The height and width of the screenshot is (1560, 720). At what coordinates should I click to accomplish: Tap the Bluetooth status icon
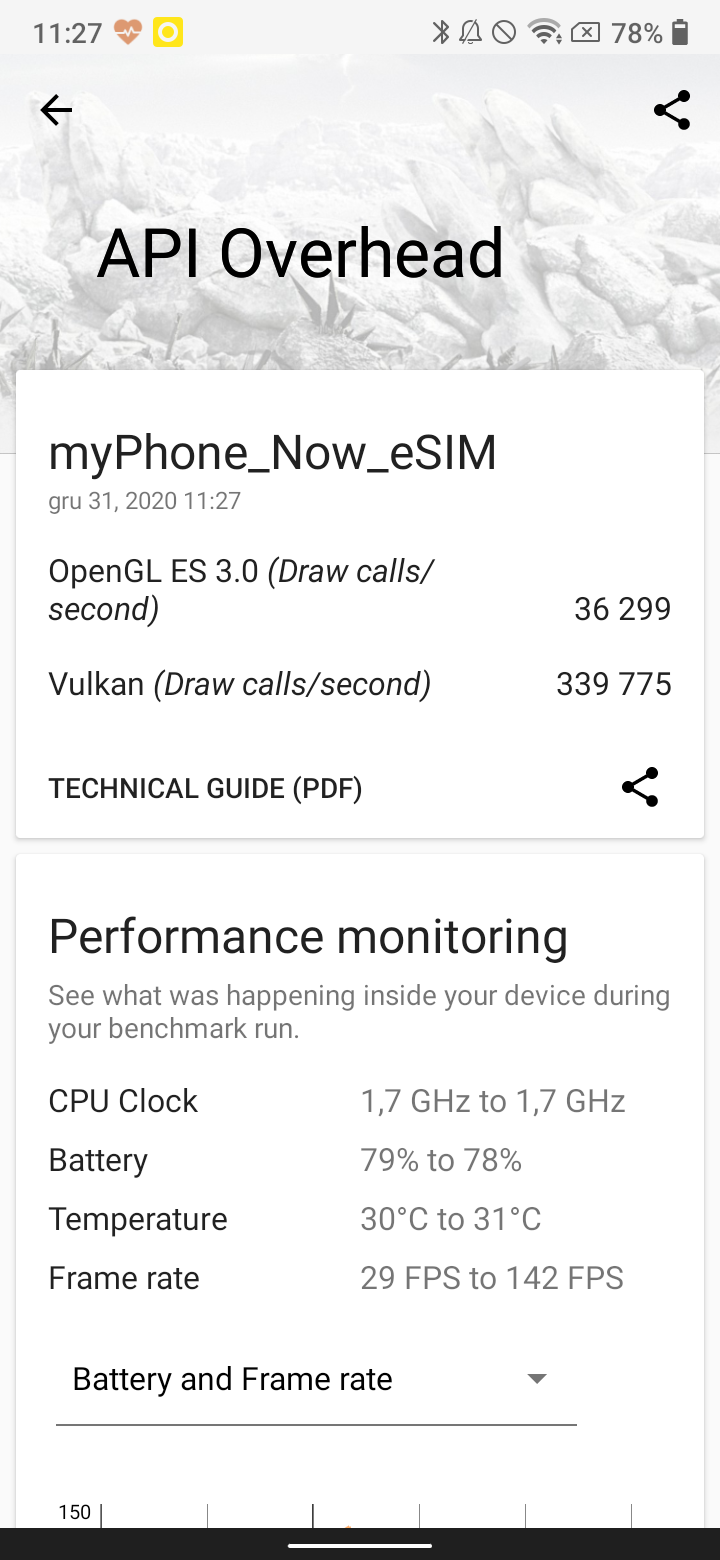(x=441, y=33)
